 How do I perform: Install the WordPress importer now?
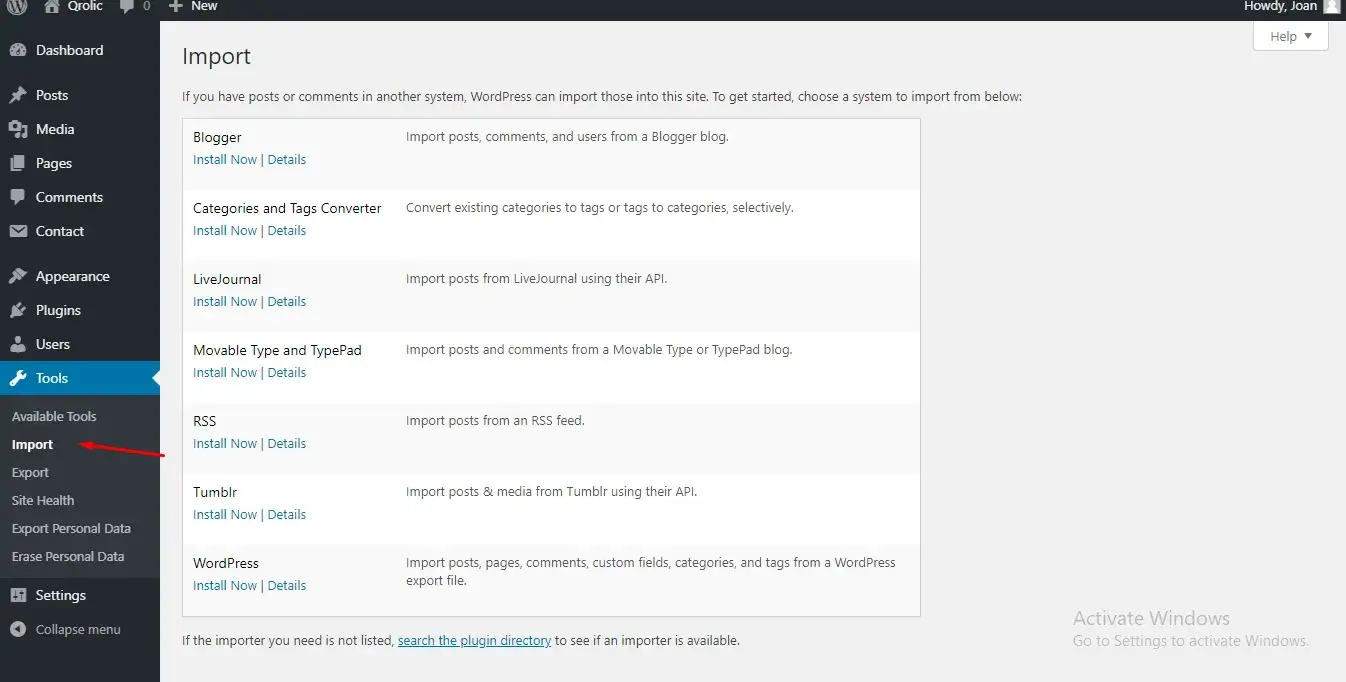click(225, 586)
